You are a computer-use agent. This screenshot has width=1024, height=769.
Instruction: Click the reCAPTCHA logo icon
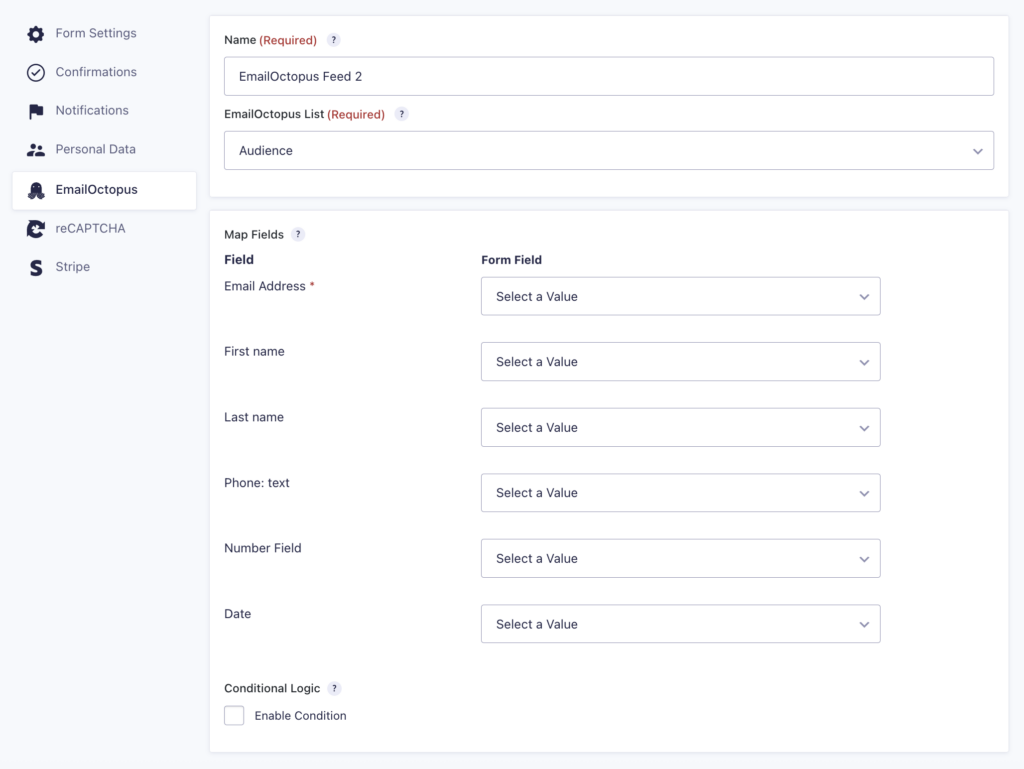(x=36, y=228)
